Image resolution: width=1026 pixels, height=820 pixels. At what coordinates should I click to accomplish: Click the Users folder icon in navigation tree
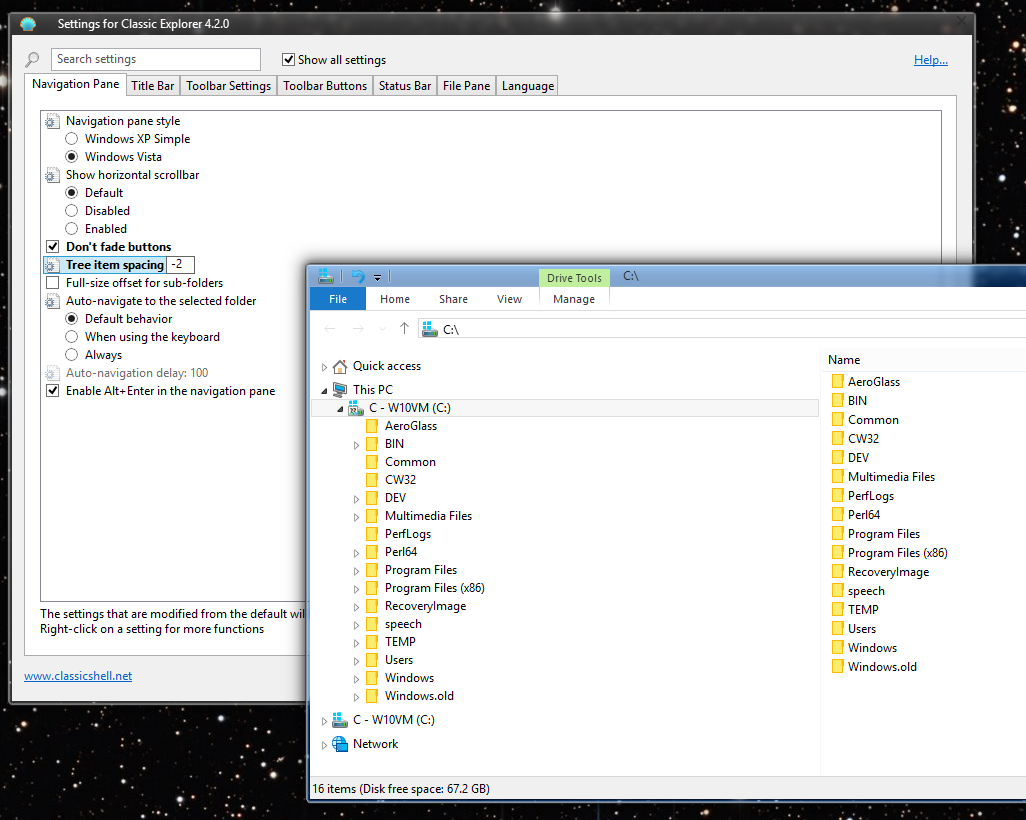[372, 660]
